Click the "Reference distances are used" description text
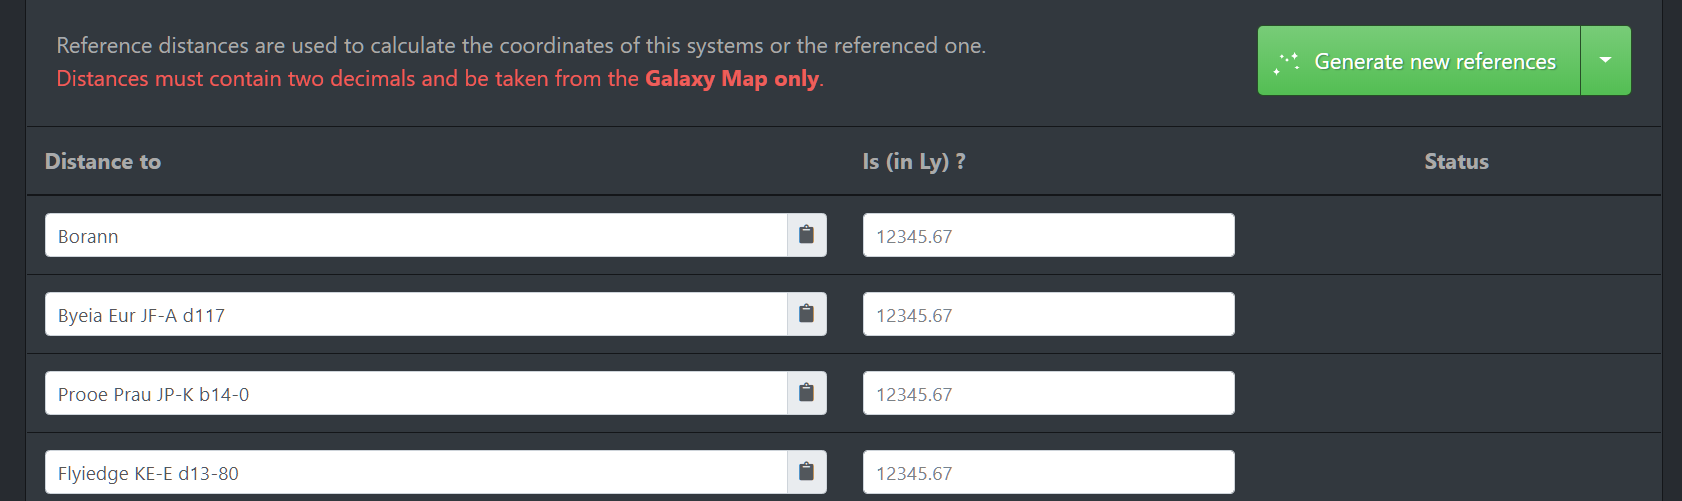The width and height of the screenshot is (1682, 501). 520,46
